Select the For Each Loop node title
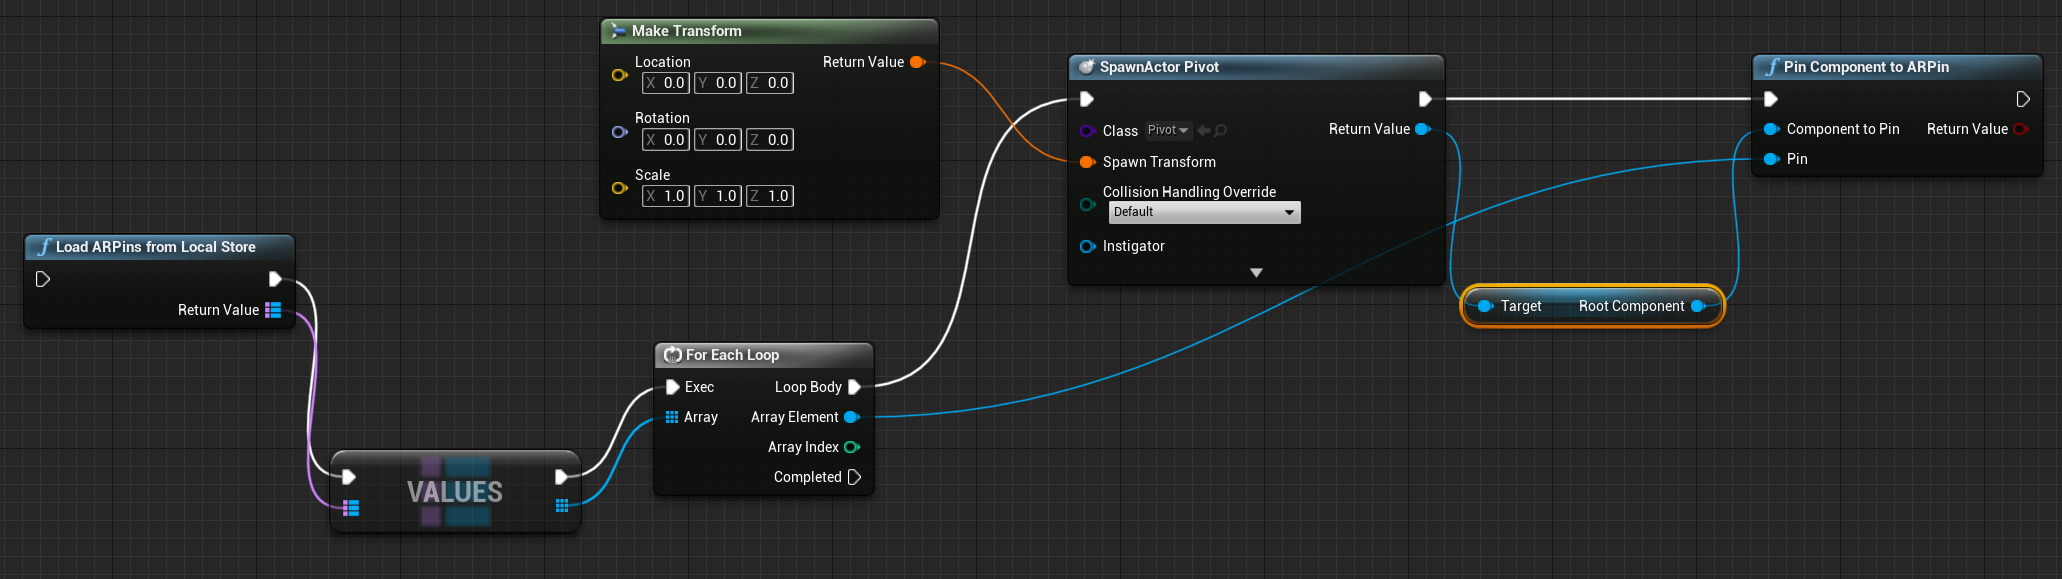Screen dimensions: 2062x579 click(732, 355)
